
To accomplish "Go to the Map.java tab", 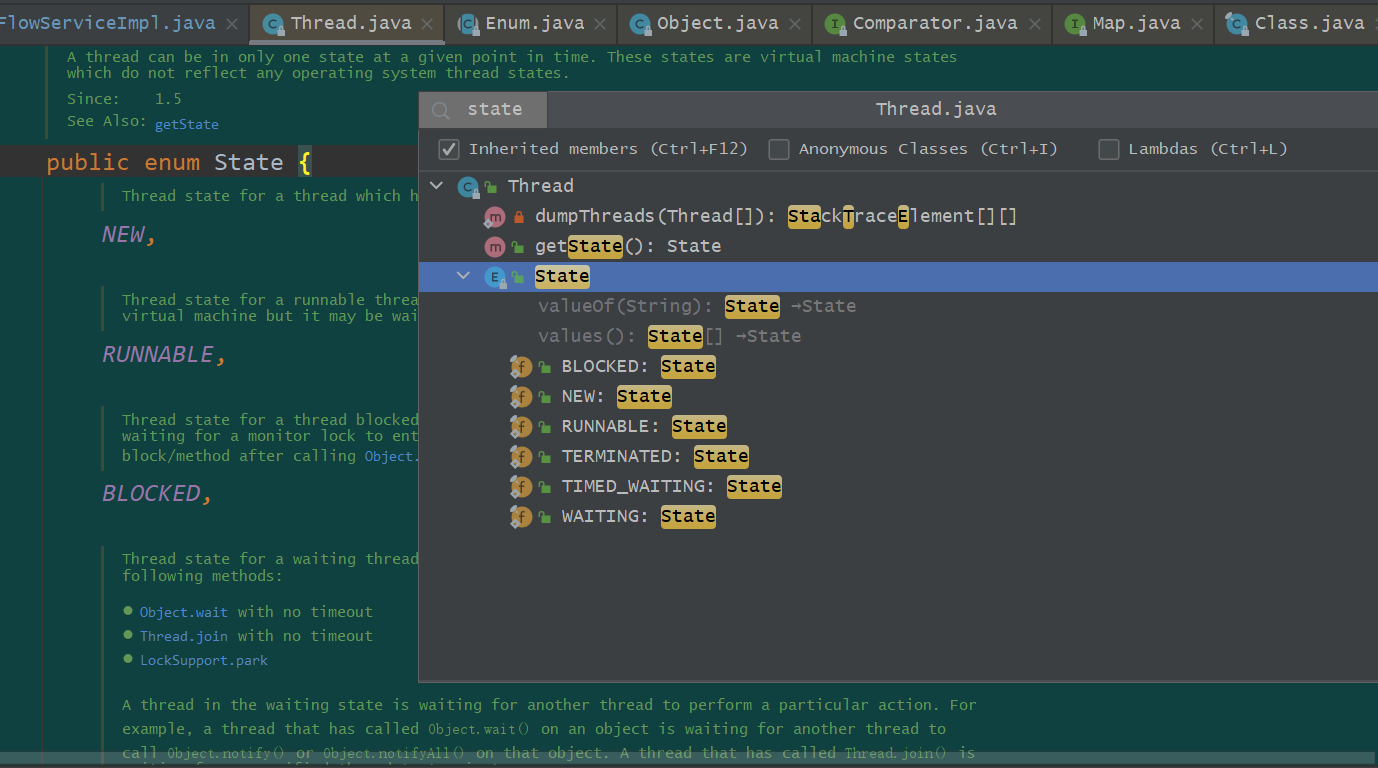I will tap(1134, 23).
